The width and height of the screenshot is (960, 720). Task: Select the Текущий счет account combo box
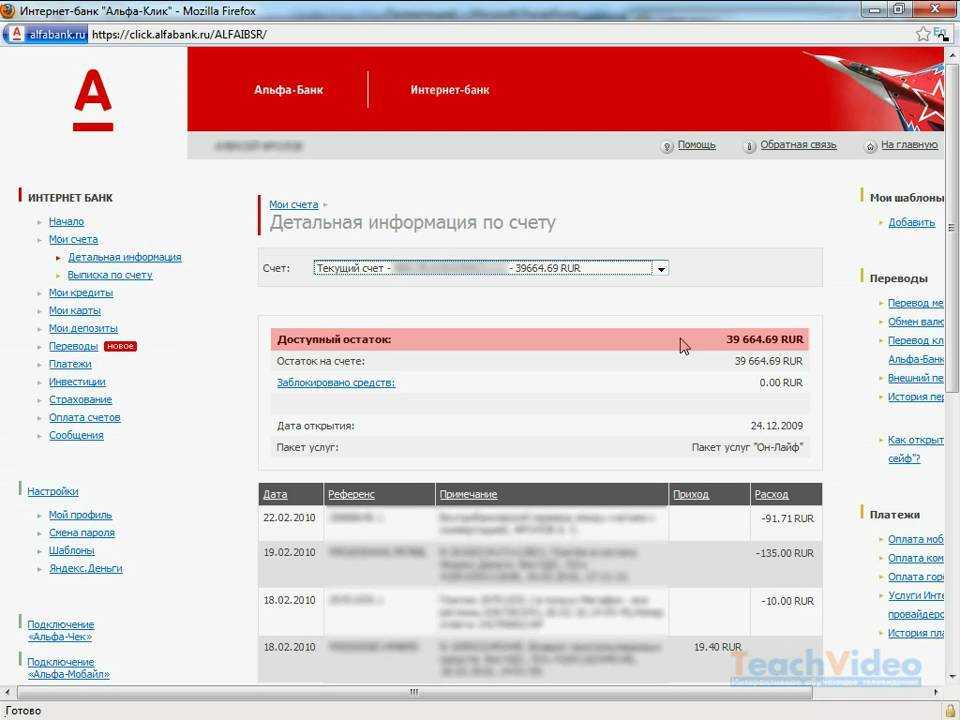(x=490, y=269)
